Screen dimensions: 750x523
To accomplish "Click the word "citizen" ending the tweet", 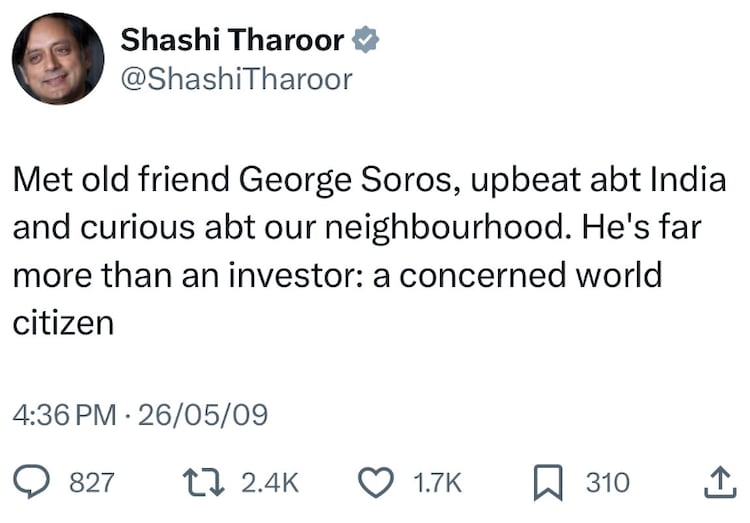I will 62,323.
